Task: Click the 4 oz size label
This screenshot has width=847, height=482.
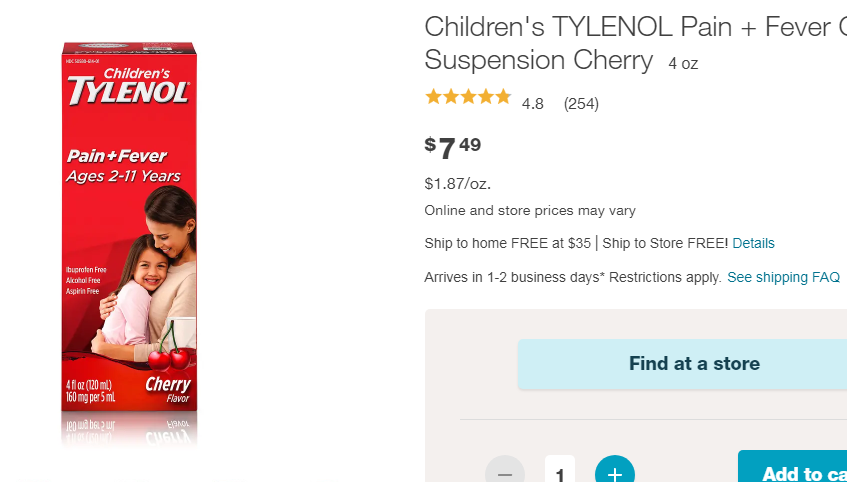Action: tap(683, 64)
